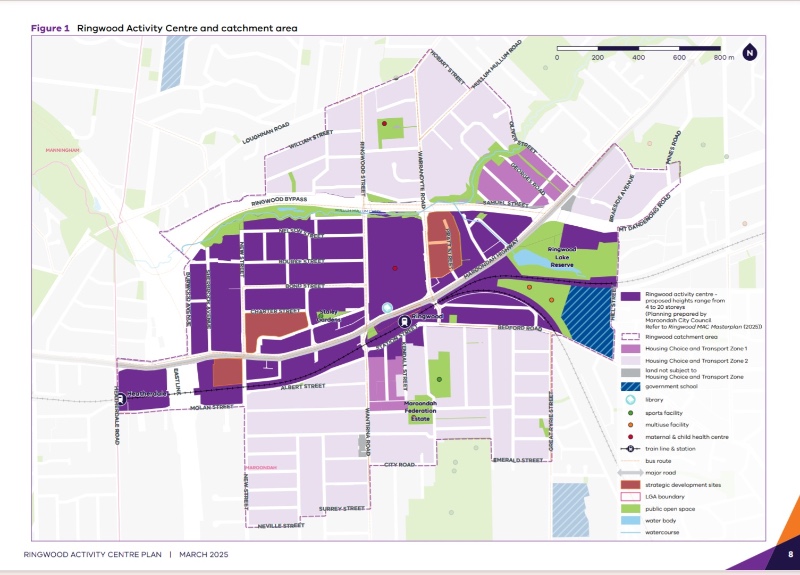Click the Heatherdale train station icon

coord(121,397)
